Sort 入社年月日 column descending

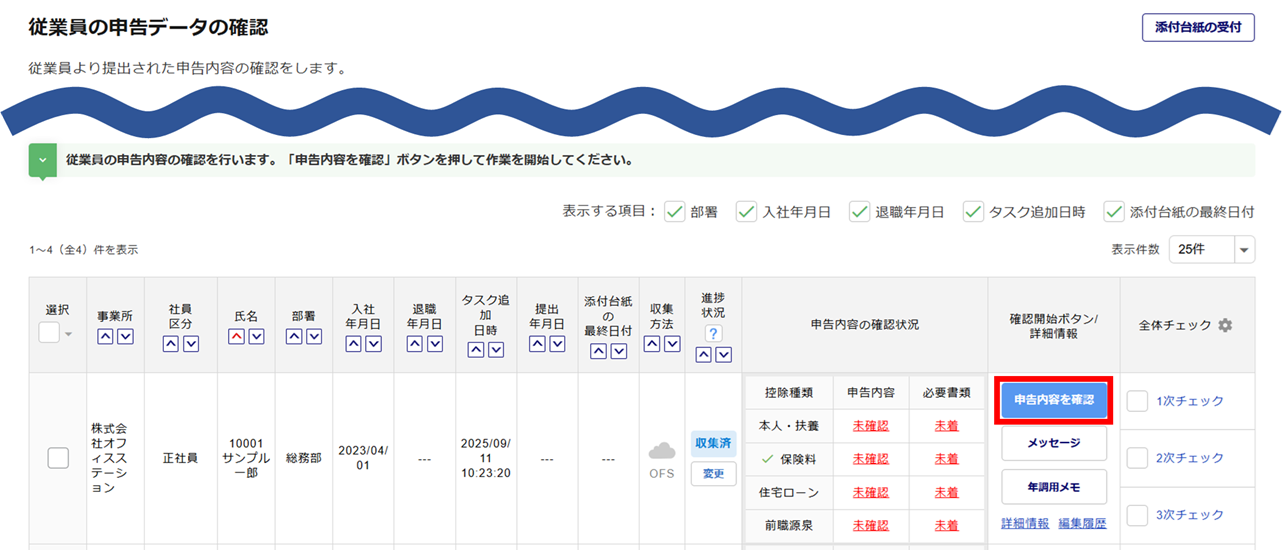click(x=374, y=344)
